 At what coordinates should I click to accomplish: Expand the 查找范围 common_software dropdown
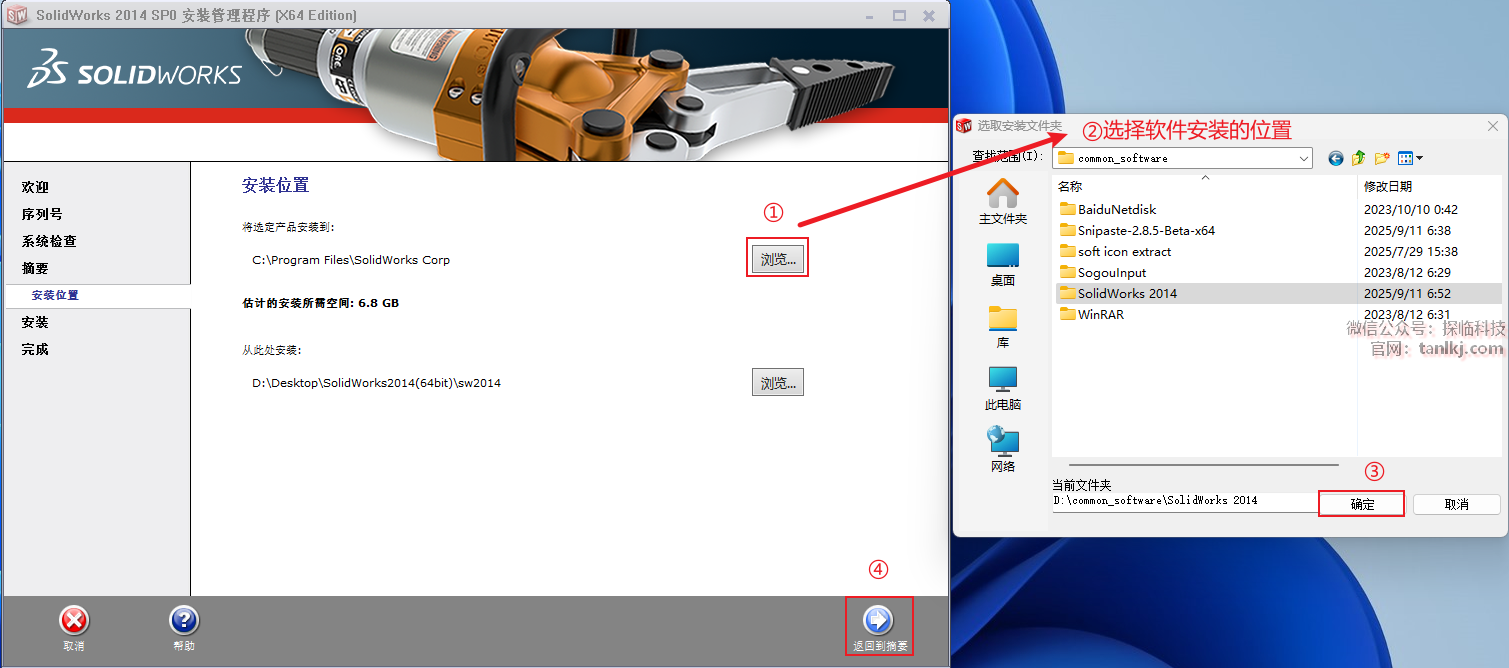coord(1304,158)
